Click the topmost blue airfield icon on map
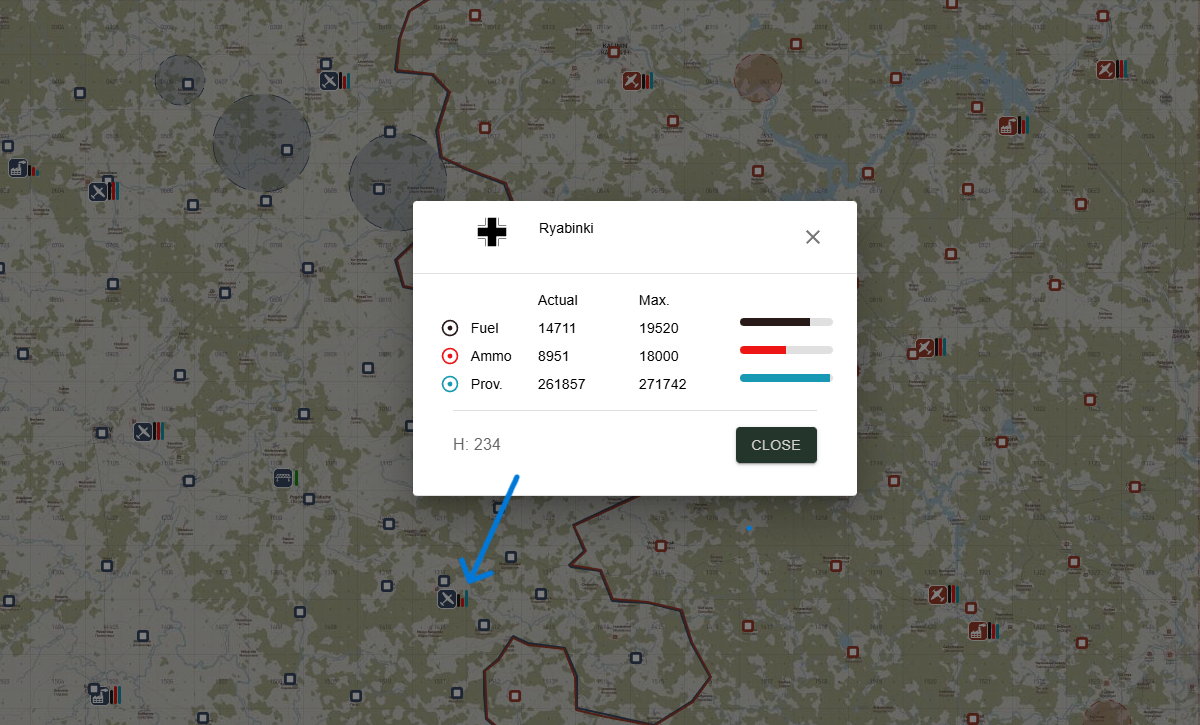The height and width of the screenshot is (725, 1200). [x=328, y=80]
